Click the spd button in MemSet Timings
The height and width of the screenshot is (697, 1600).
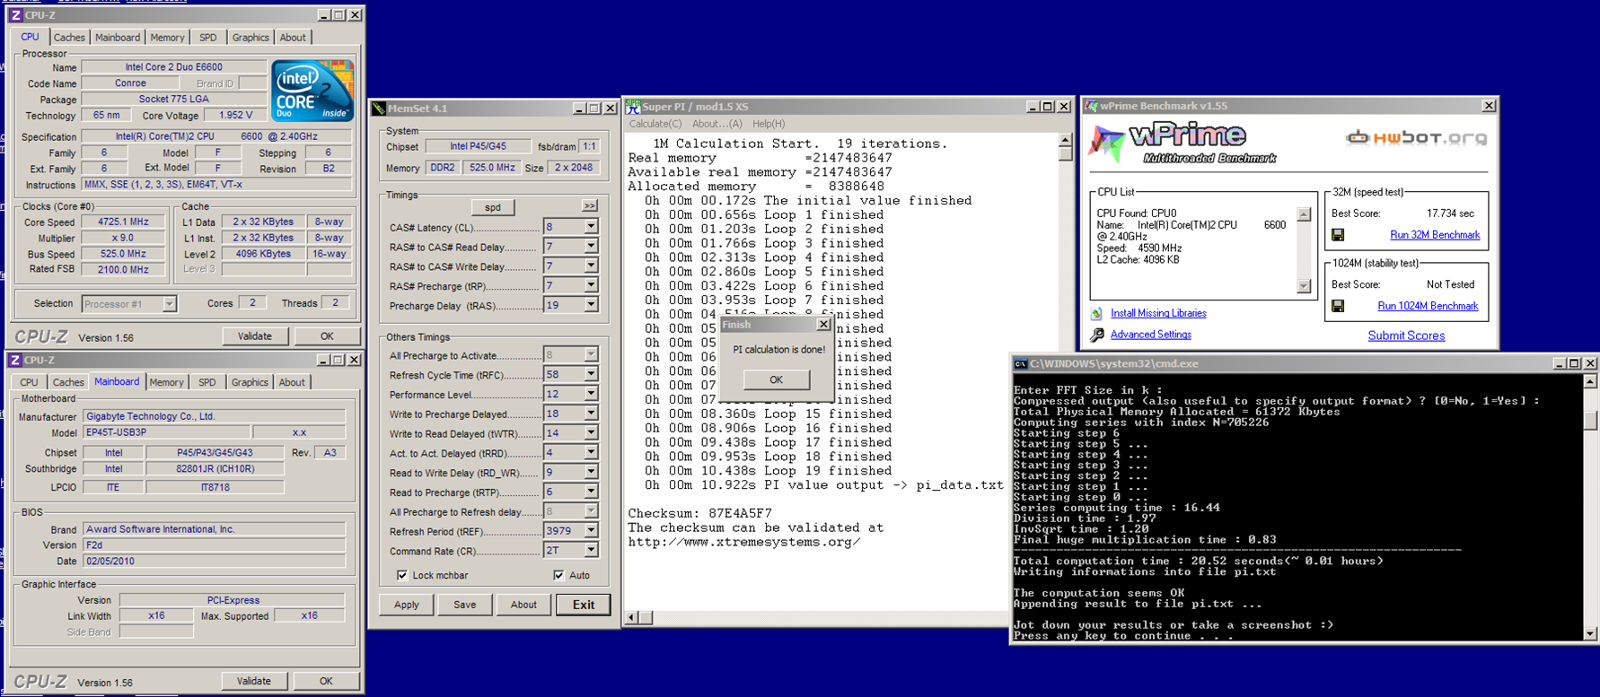coord(493,207)
